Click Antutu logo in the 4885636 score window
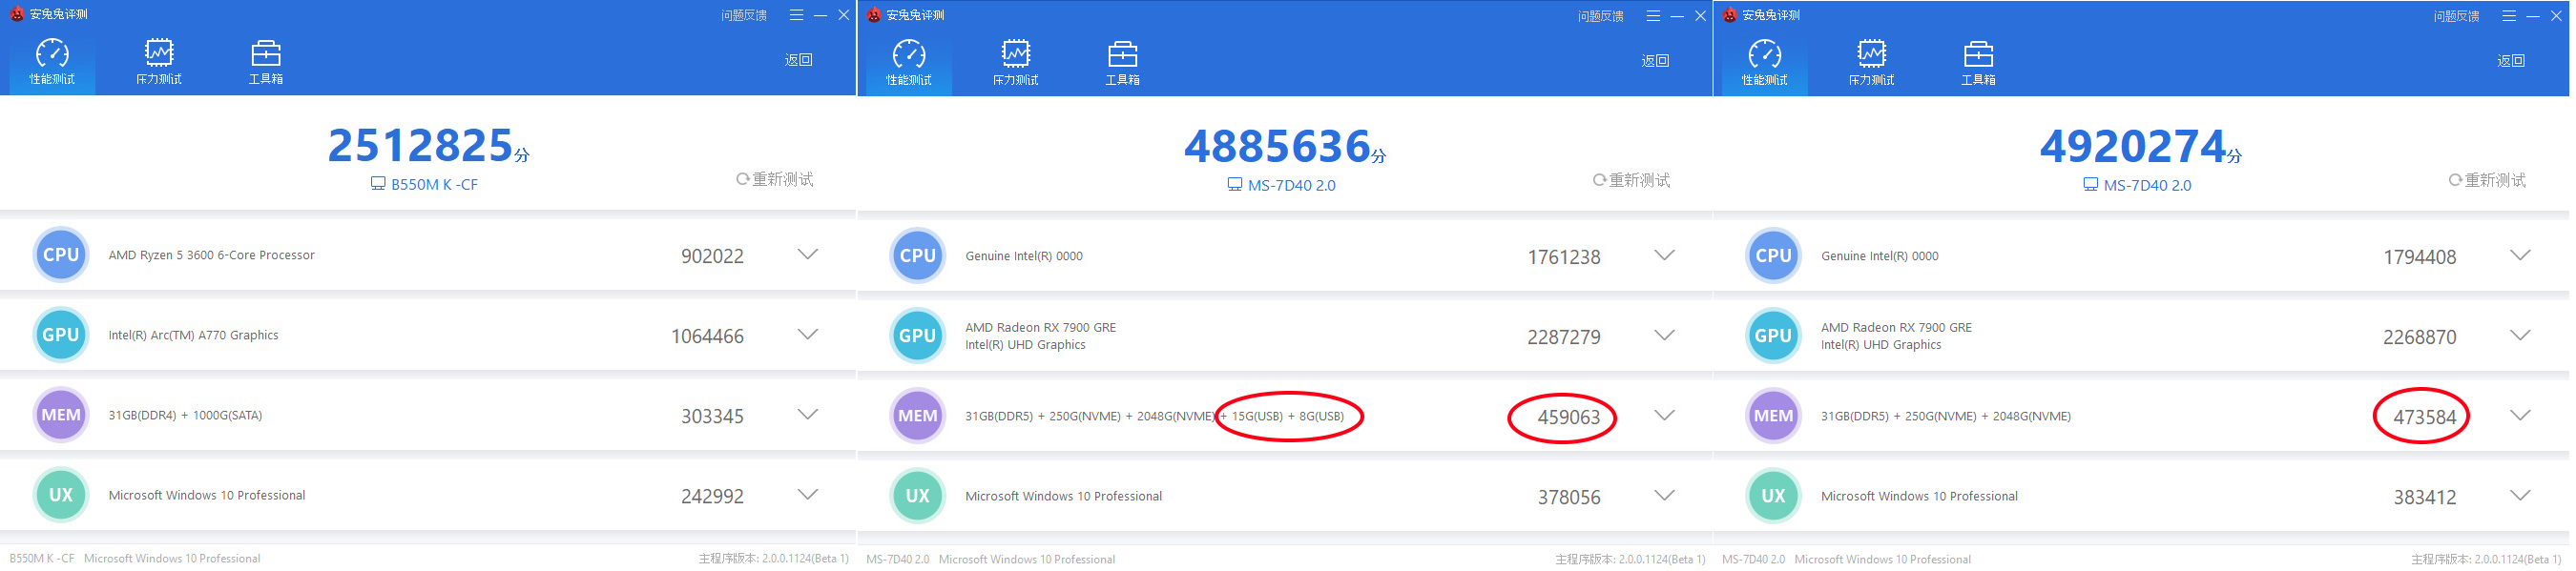Image resolution: width=2576 pixels, height=571 pixels. 874,15
